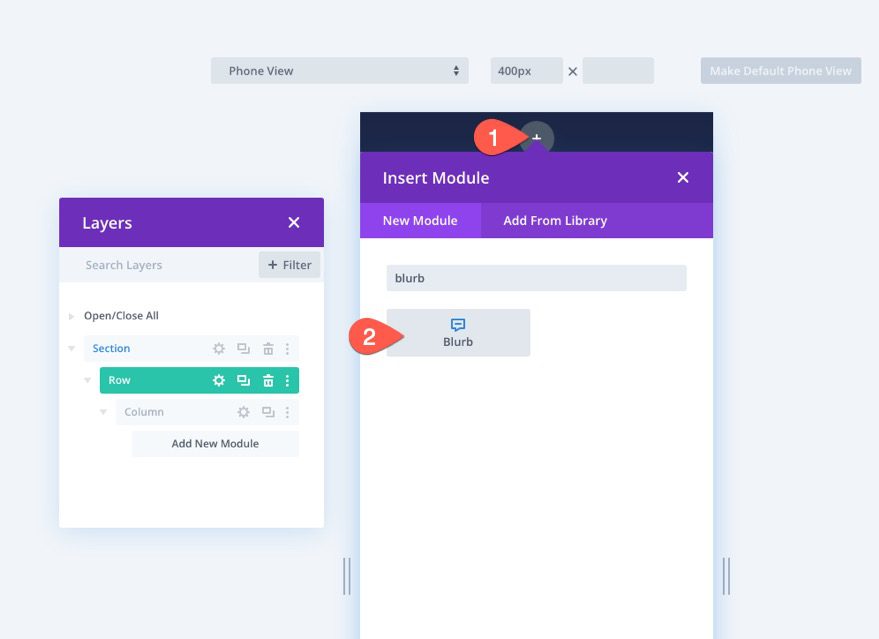Click Make Default Phone View
Viewport: 879px width, 639px height.
[780, 70]
